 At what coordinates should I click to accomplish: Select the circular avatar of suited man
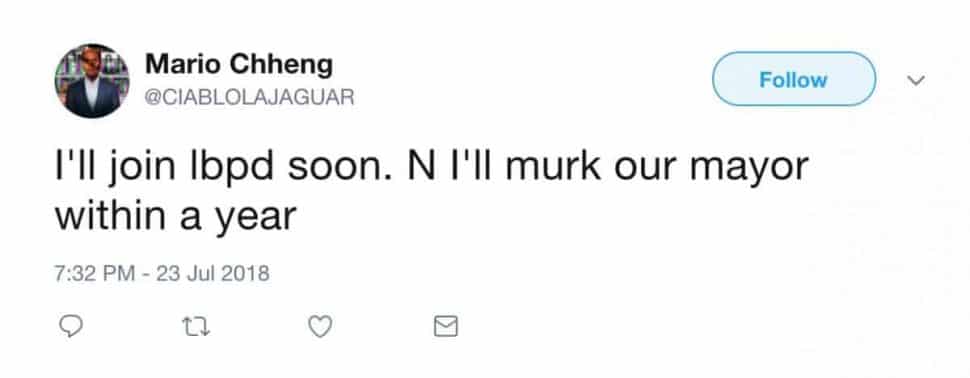[92, 80]
